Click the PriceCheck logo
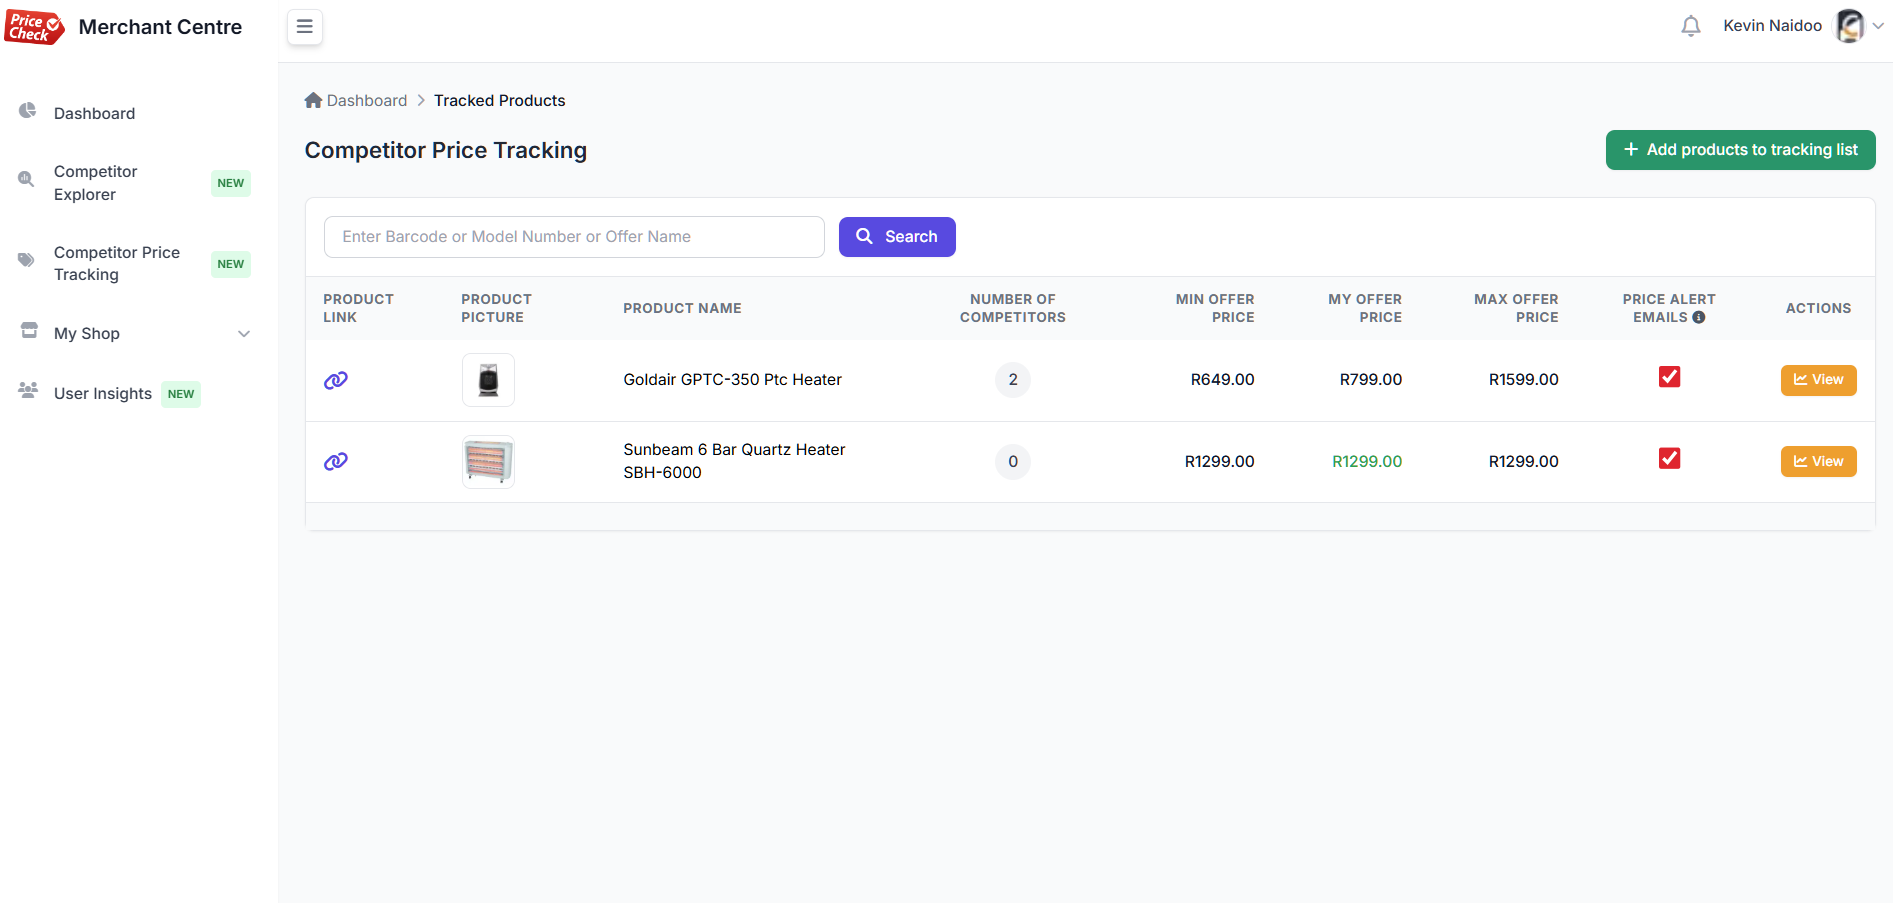The width and height of the screenshot is (1893, 903). click(34, 27)
